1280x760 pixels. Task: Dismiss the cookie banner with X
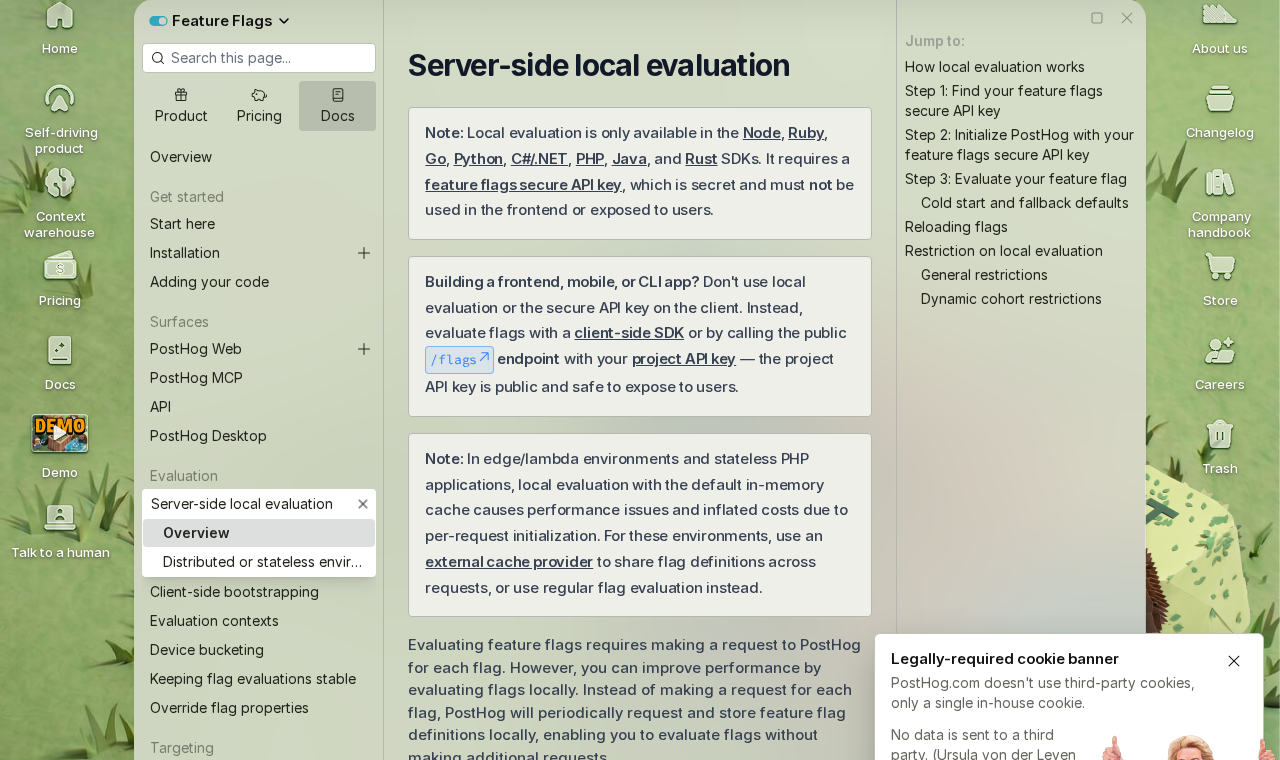pos(1234,661)
